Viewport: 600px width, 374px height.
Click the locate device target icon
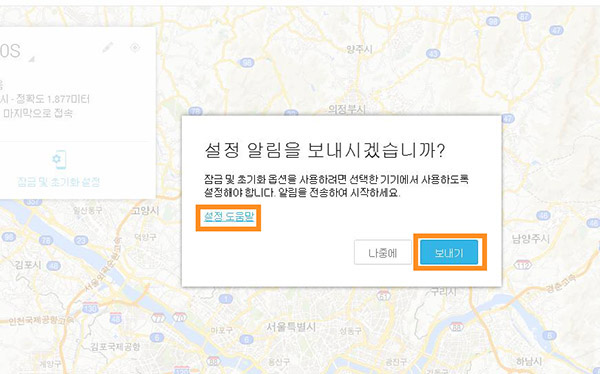tap(135, 48)
